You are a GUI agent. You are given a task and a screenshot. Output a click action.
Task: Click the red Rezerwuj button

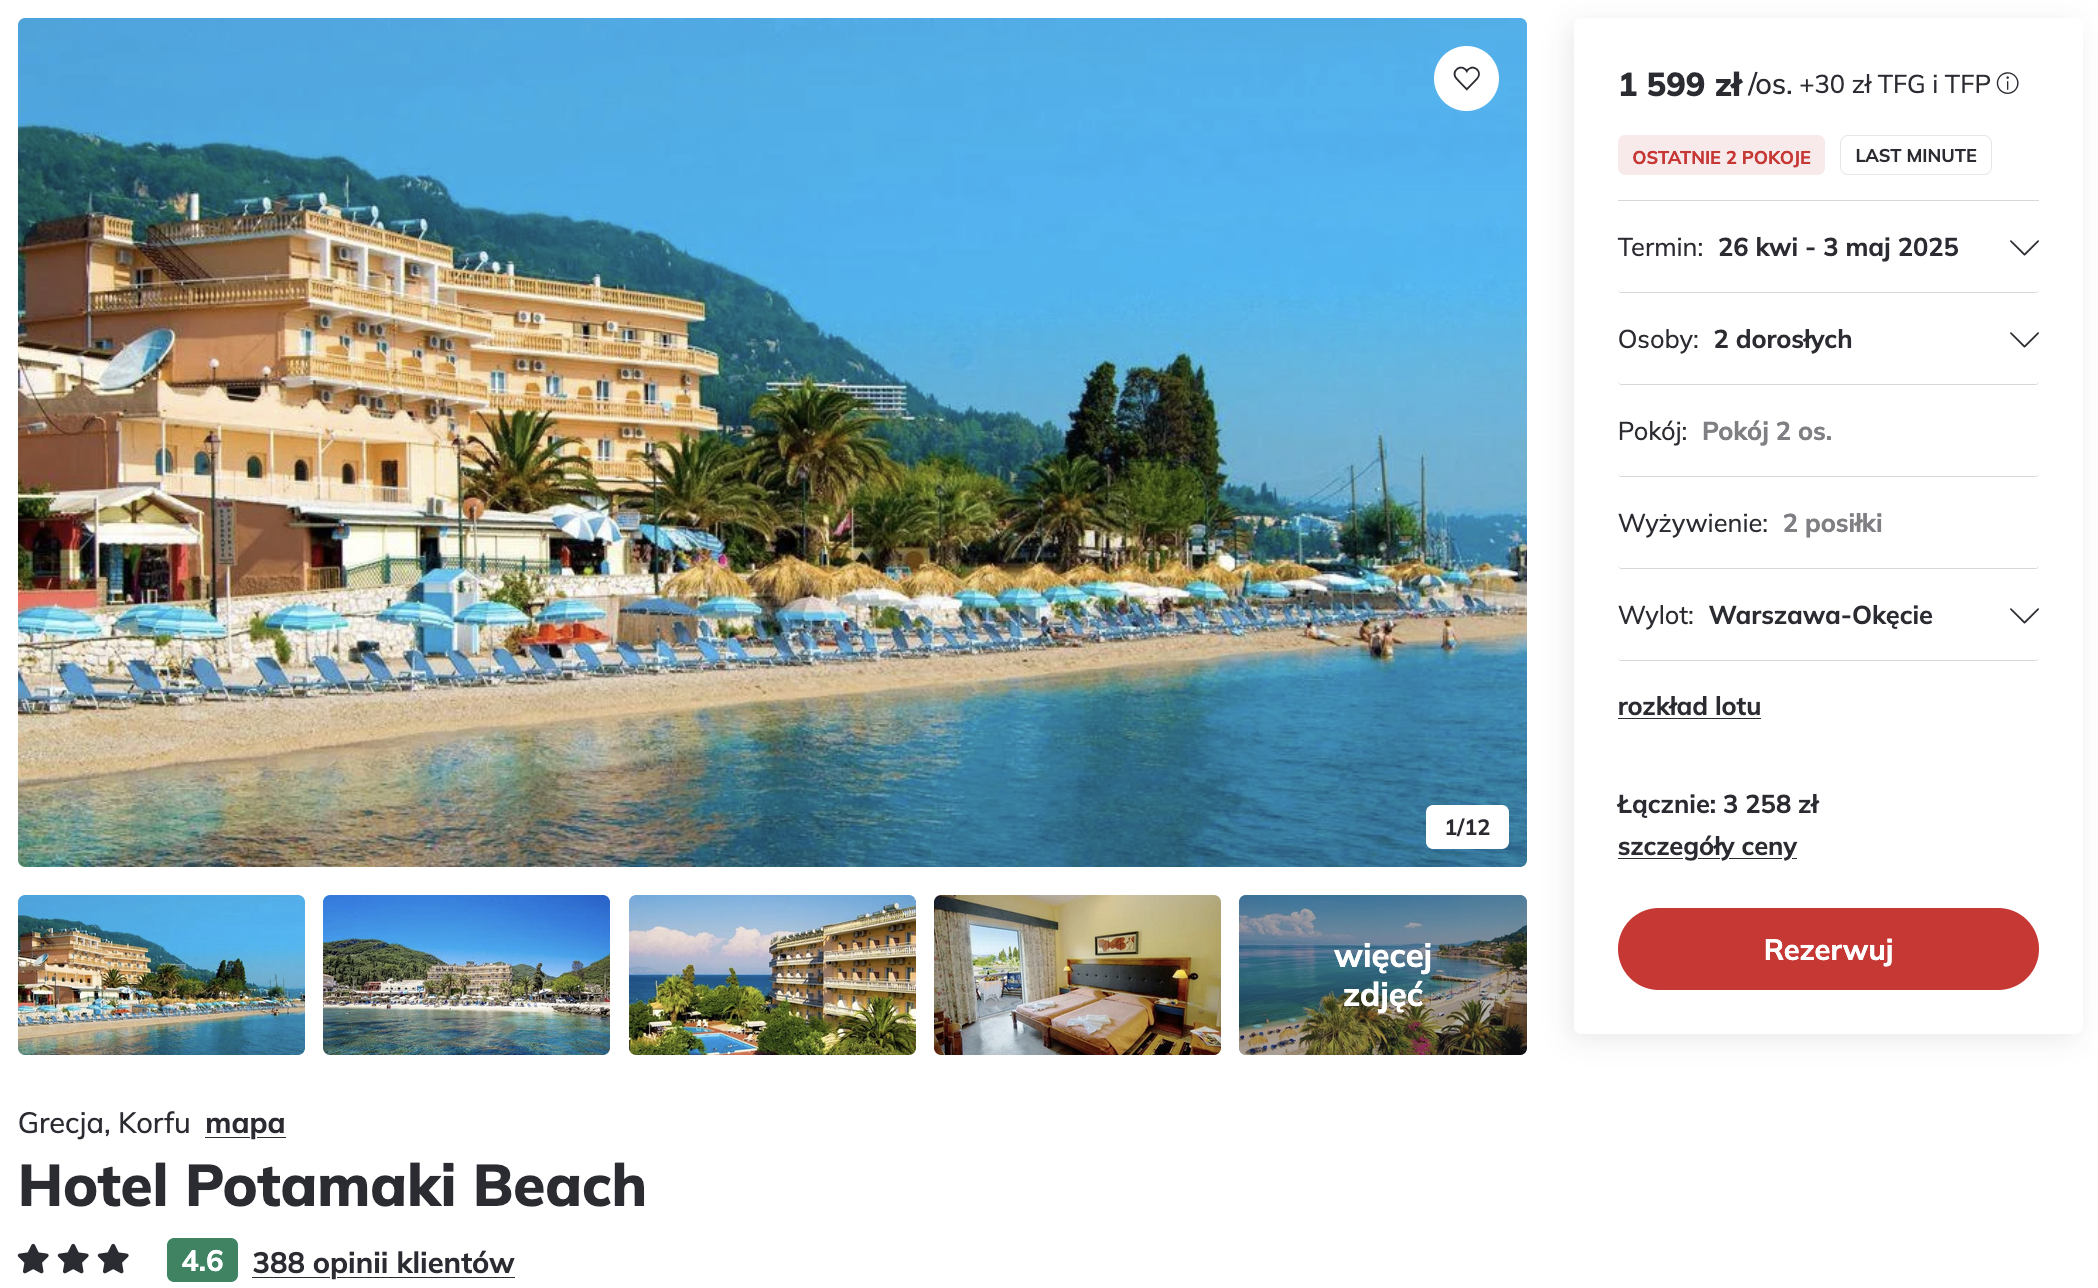click(1828, 949)
